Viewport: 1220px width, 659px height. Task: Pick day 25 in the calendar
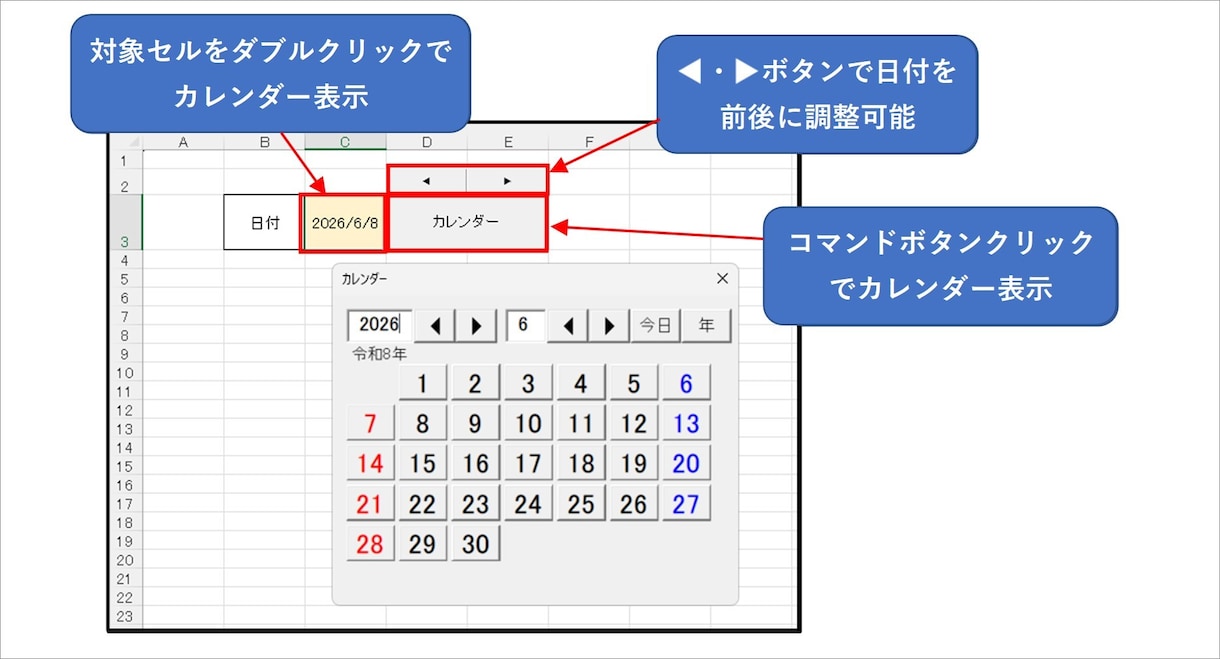581,503
